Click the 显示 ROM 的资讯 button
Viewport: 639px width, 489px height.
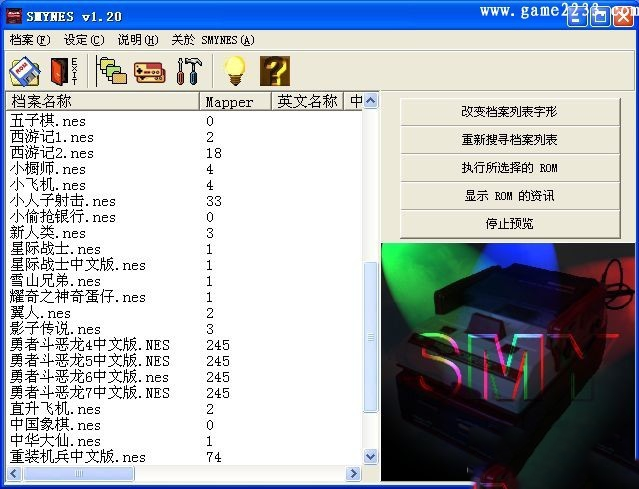(x=510, y=196)
